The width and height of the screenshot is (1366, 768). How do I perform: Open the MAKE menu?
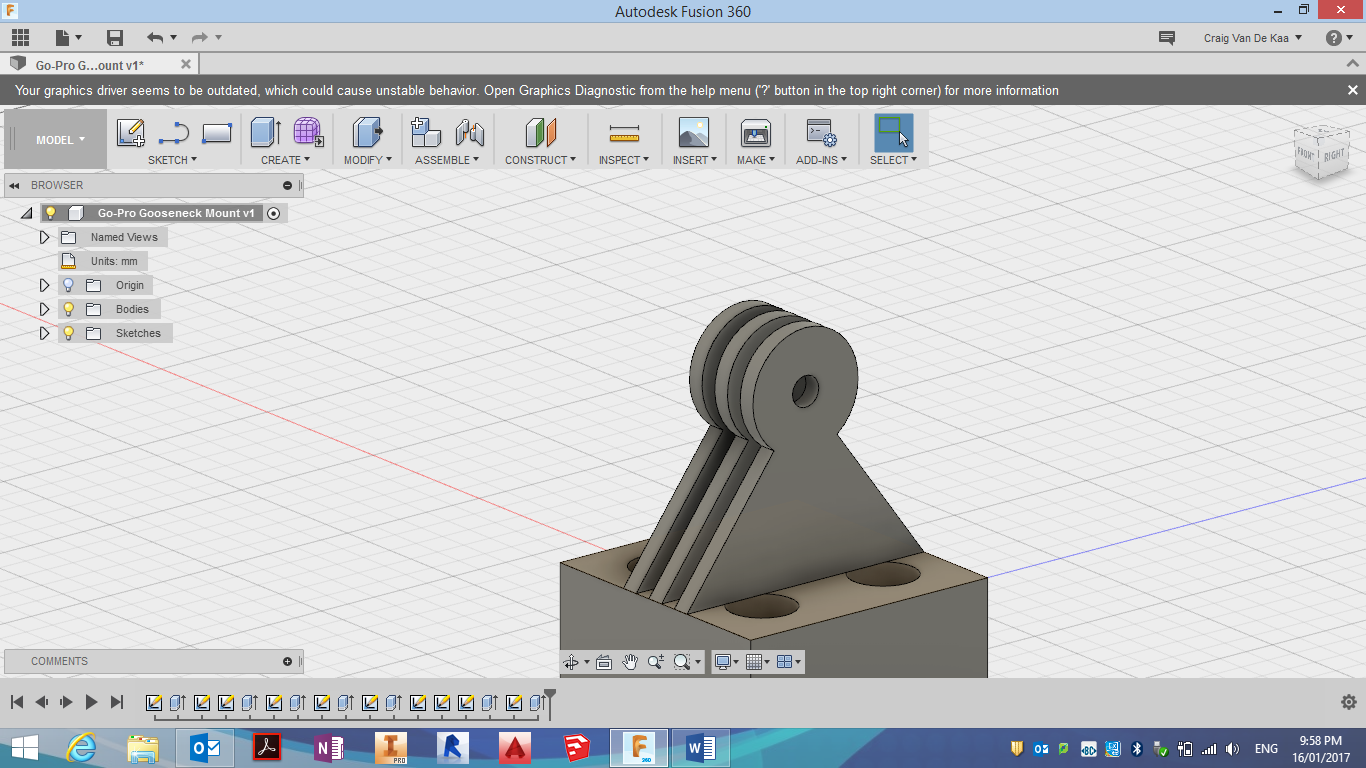pos(756,160)
